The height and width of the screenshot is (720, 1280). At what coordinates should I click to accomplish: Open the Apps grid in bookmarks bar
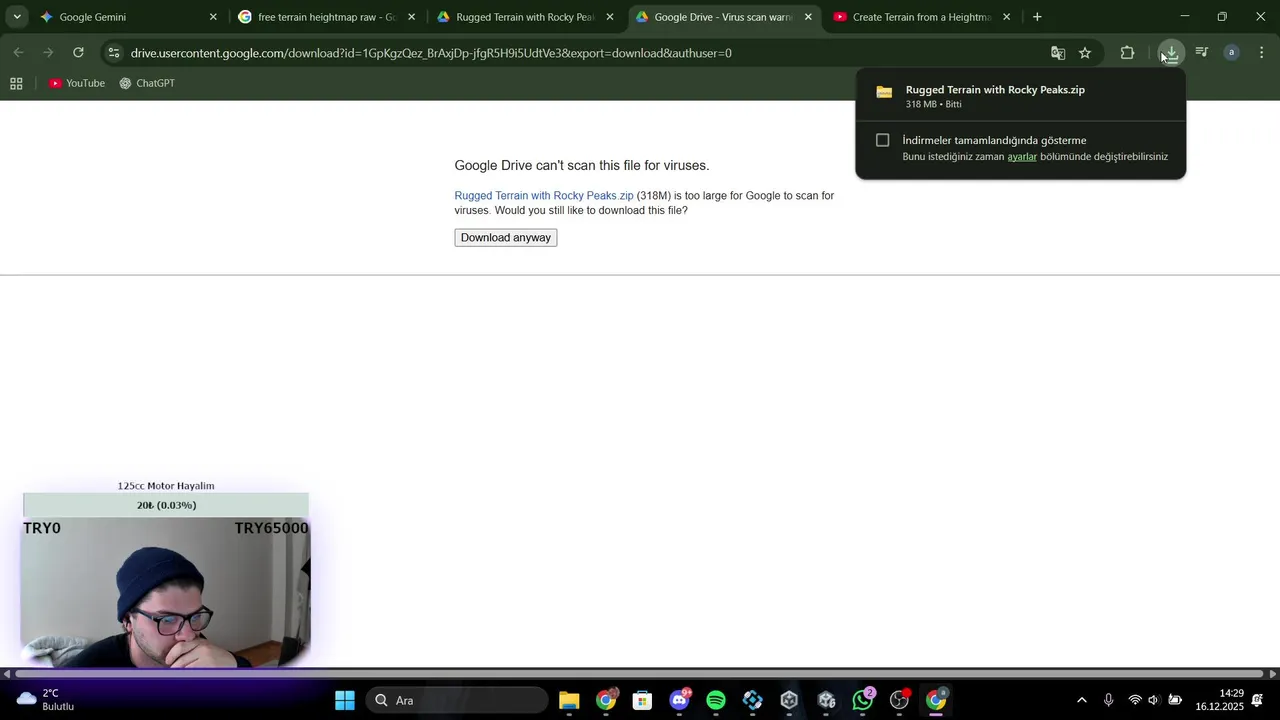[16, 83]
